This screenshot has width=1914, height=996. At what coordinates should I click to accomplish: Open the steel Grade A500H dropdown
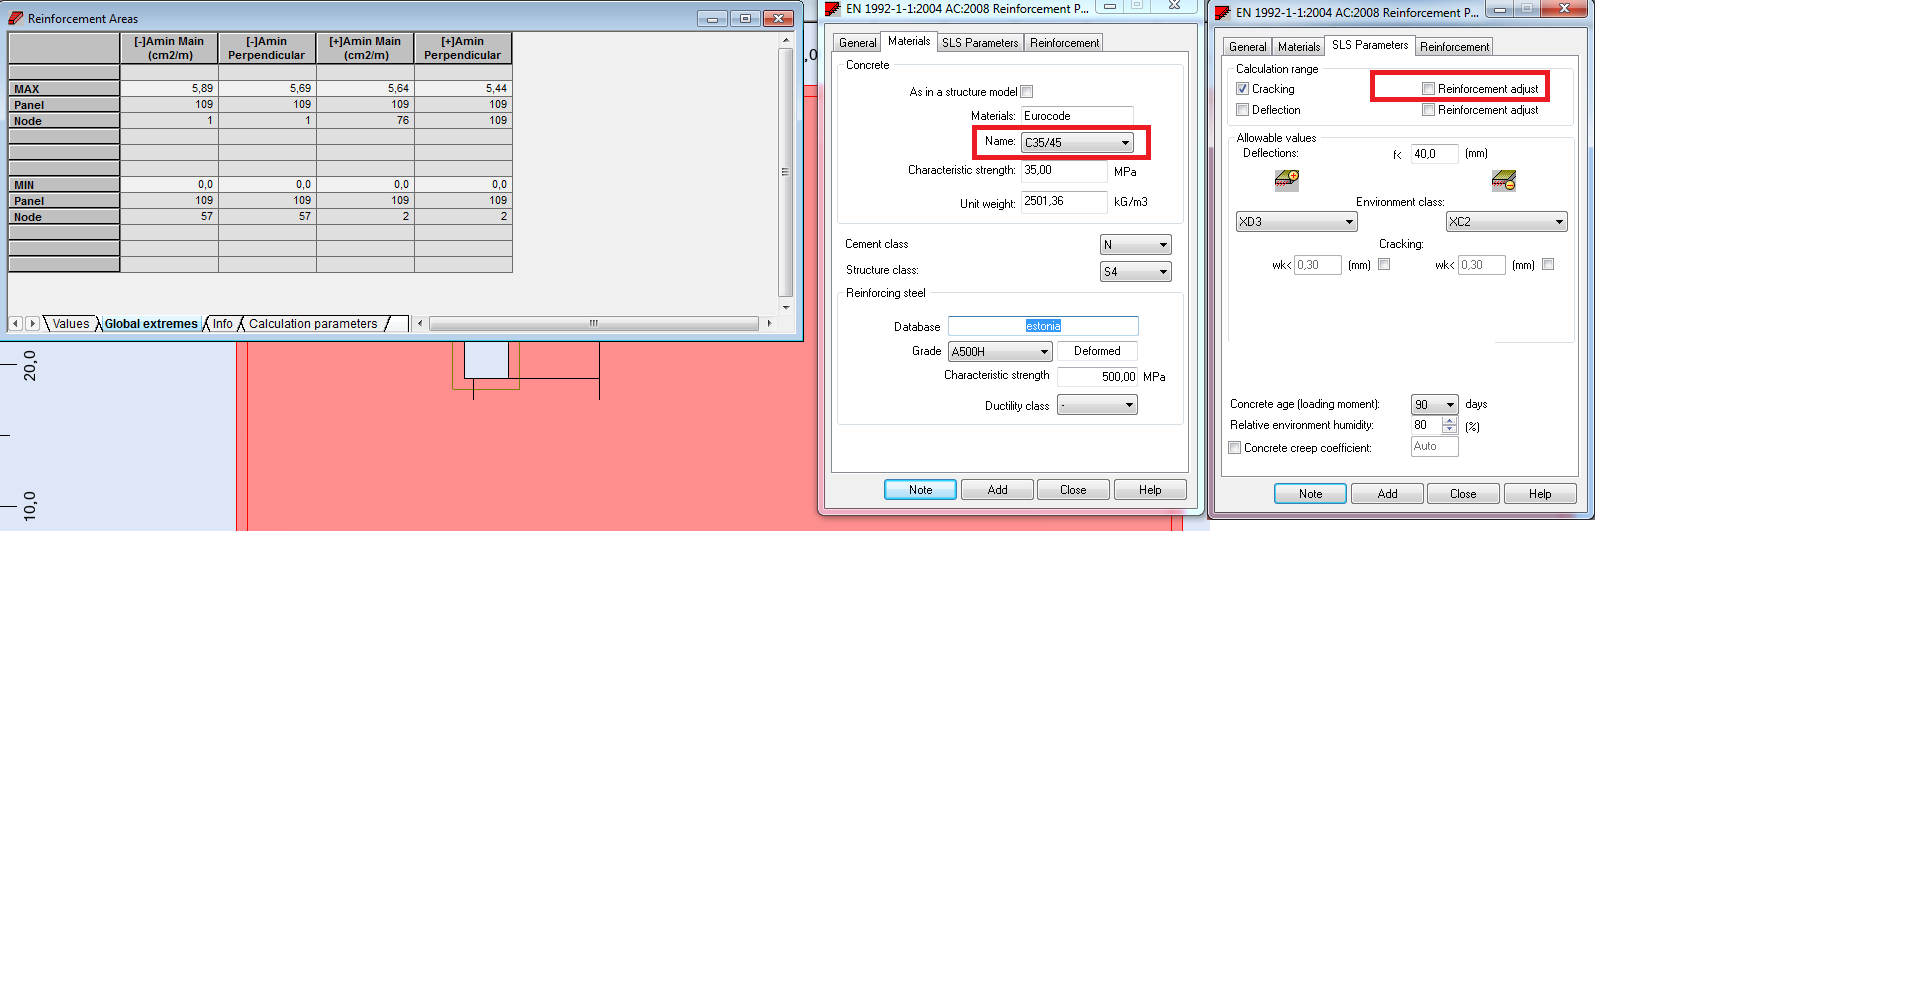tap(1000, 352)
